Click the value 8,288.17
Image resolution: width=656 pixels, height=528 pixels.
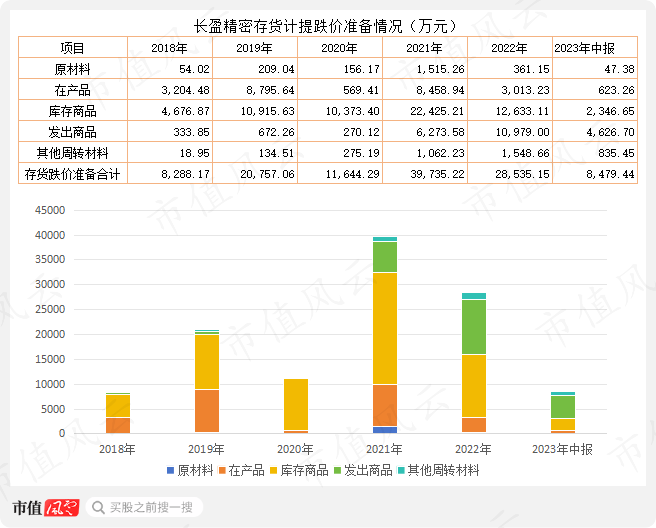[185, 174]
